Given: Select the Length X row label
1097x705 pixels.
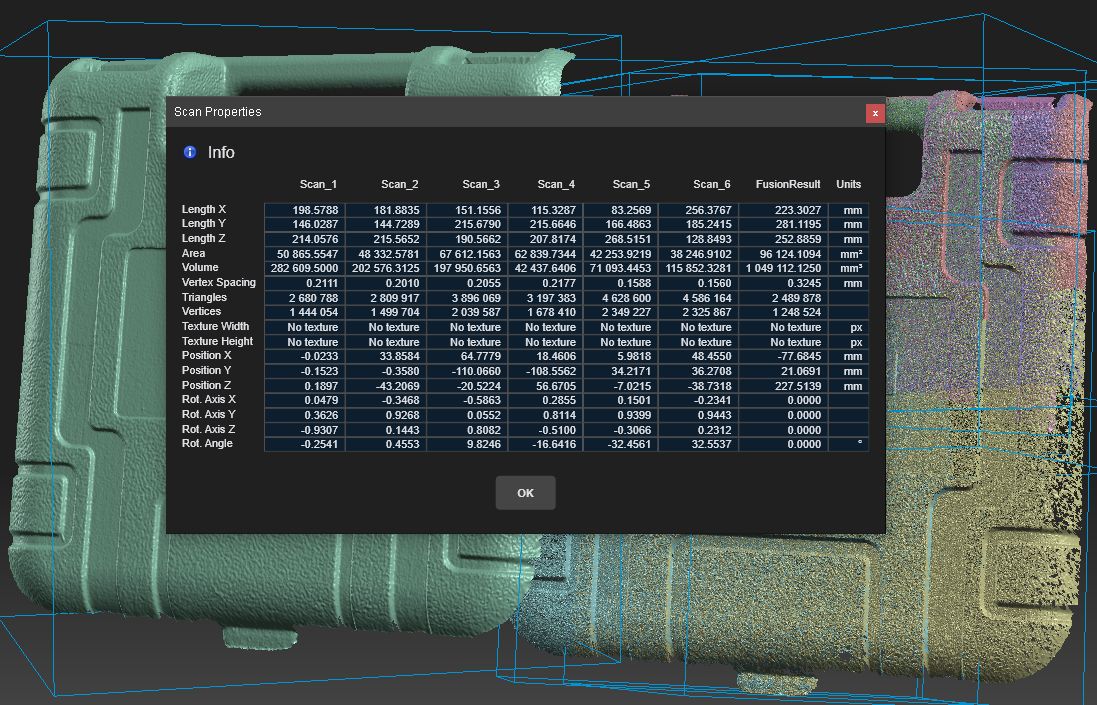Looking at the screenshot, I should (204, 209).
